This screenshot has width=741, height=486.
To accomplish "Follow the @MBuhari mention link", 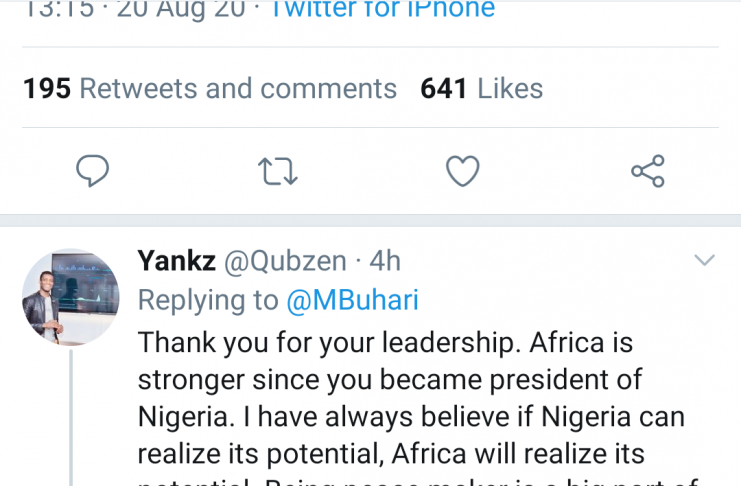I will coord(352,300).
